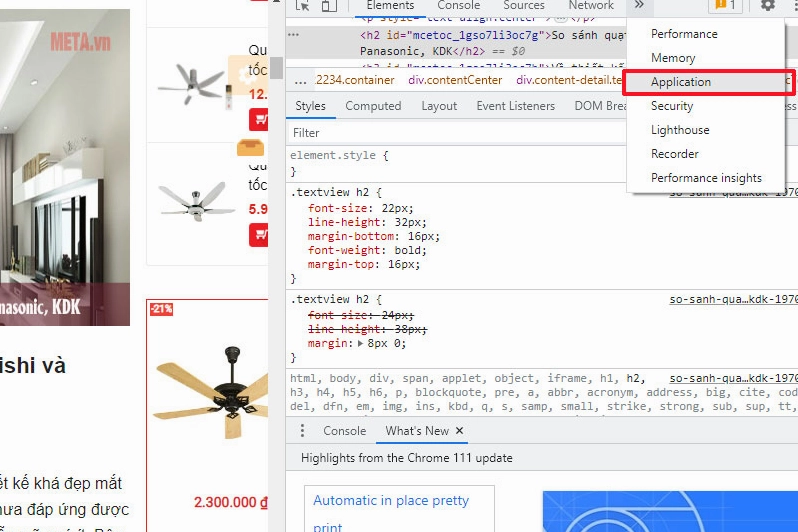Click breadcrumb ellipsis before 2234.container
798x532 pixels.
coord(300,80)
